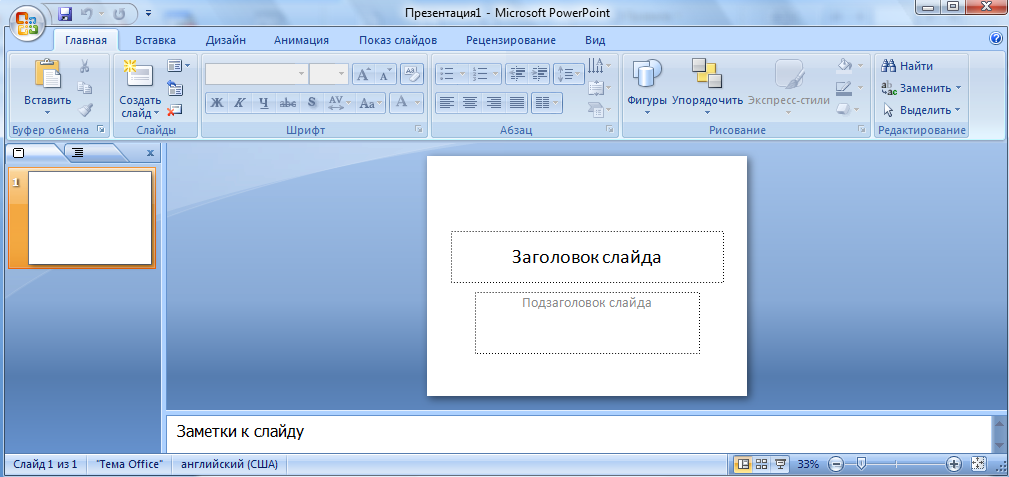This screenshot has height=477, width=1009.
Task: Open Font dialog launcher in Шрифт group
Action: tap(420, 130)
